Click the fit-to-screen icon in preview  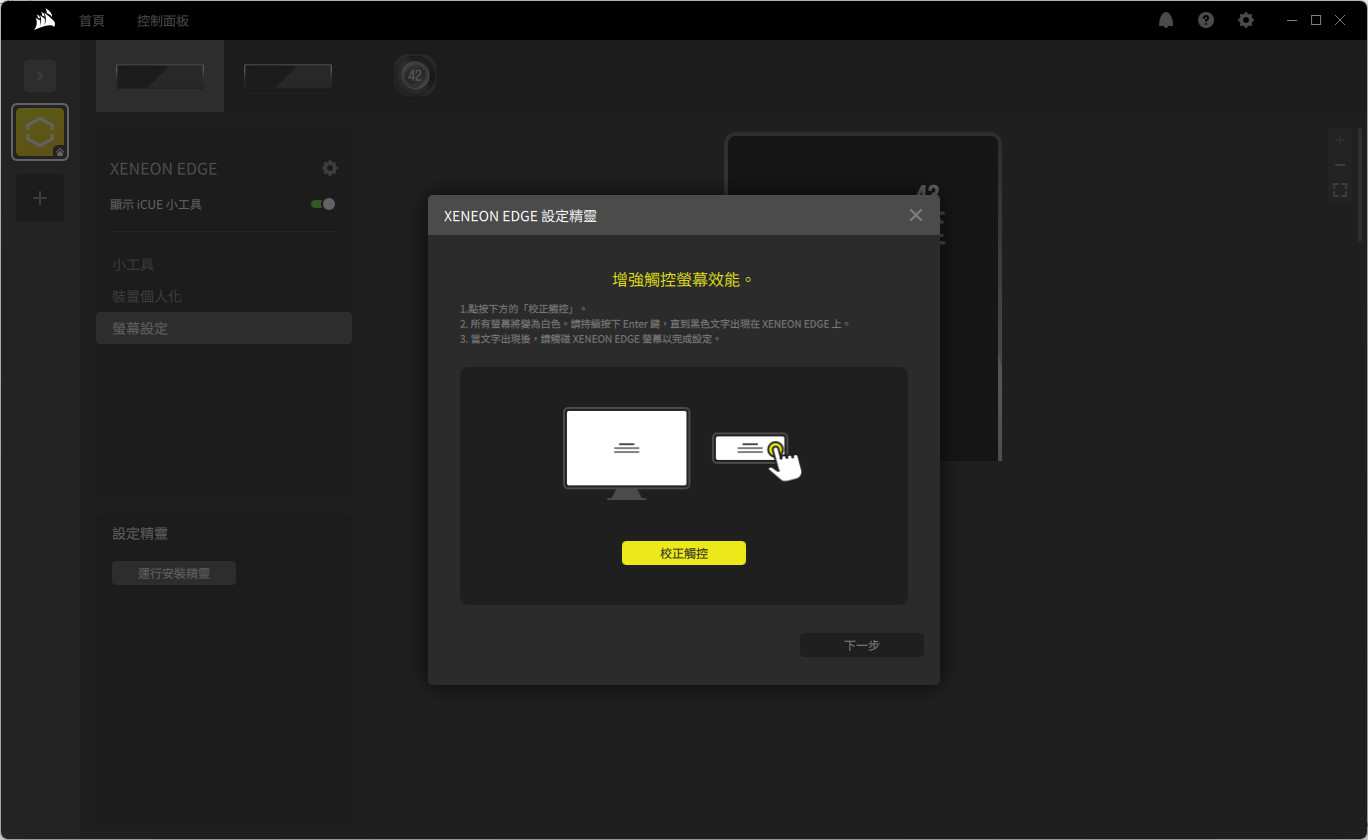[x=1340, y=190]
